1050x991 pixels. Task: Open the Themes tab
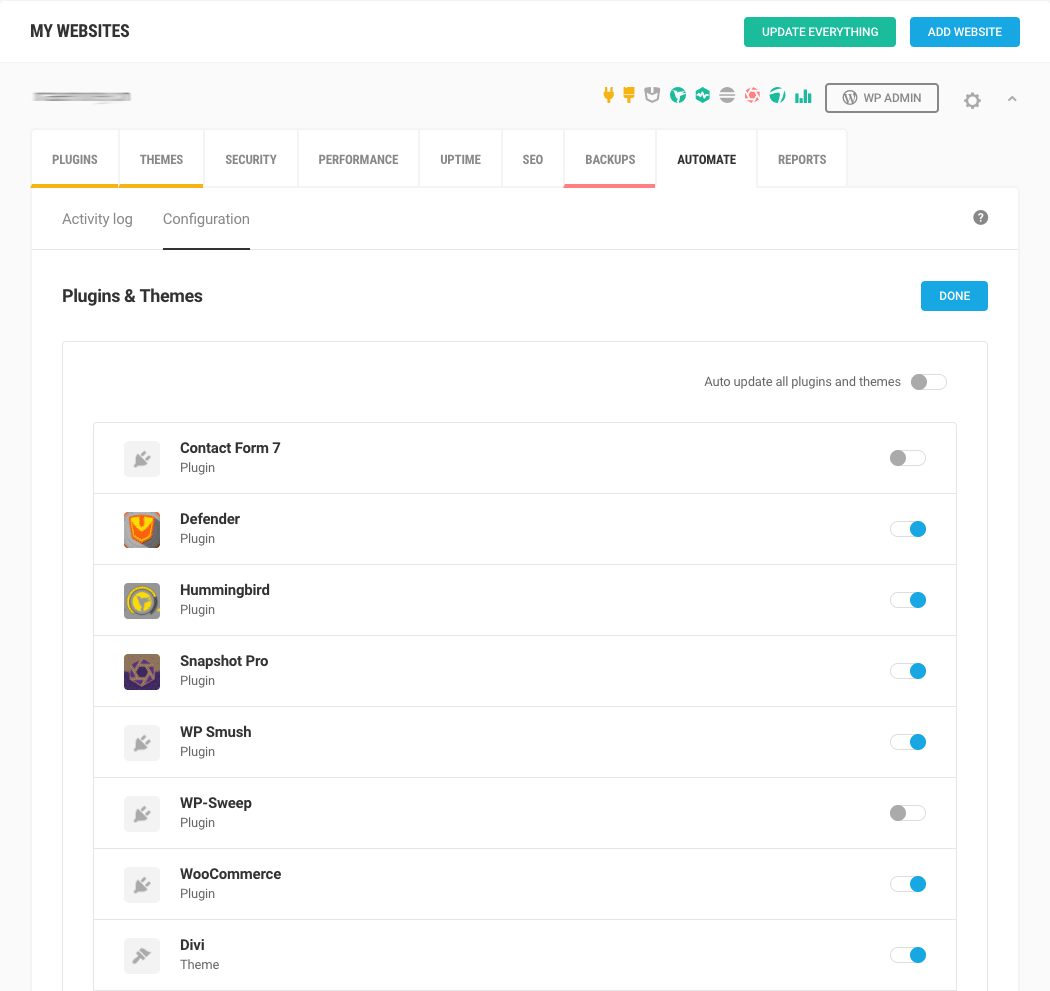(161, 159)
